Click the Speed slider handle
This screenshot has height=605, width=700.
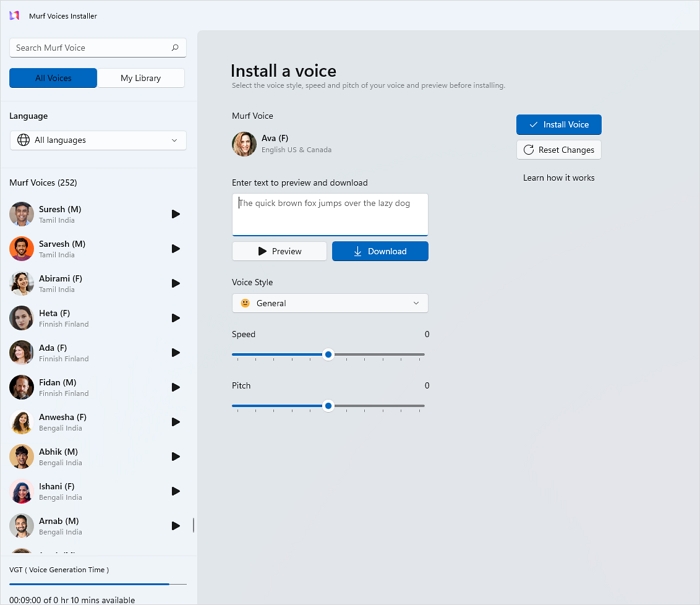[328, 354]
